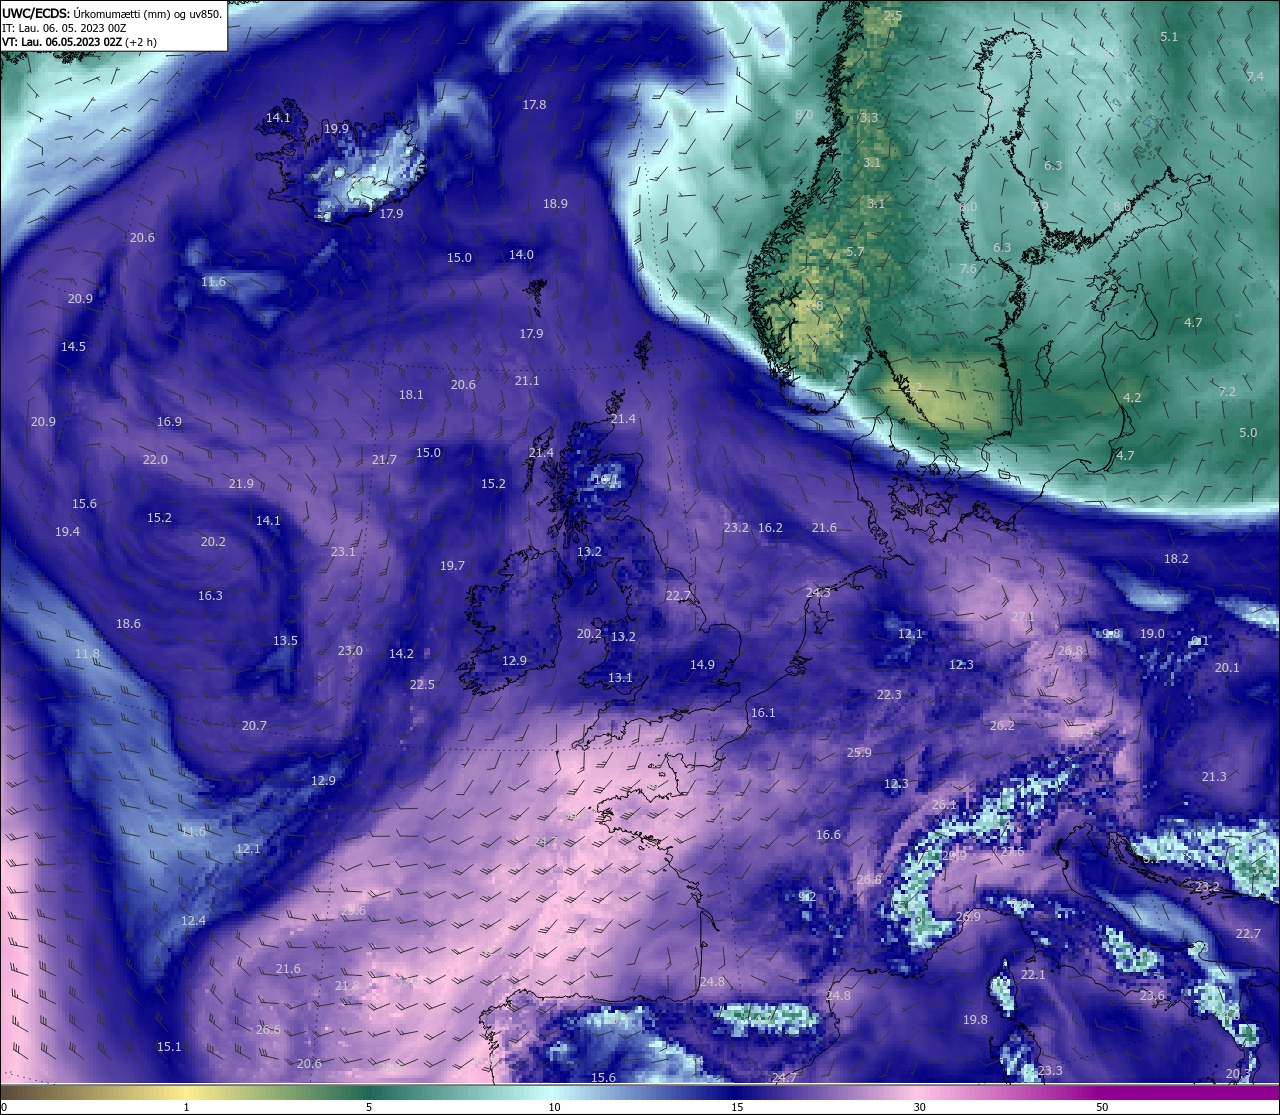The height and width of the screenshot is (1115, 1280).
Task: Select the 21.7 value label
Action: [384, 460]
